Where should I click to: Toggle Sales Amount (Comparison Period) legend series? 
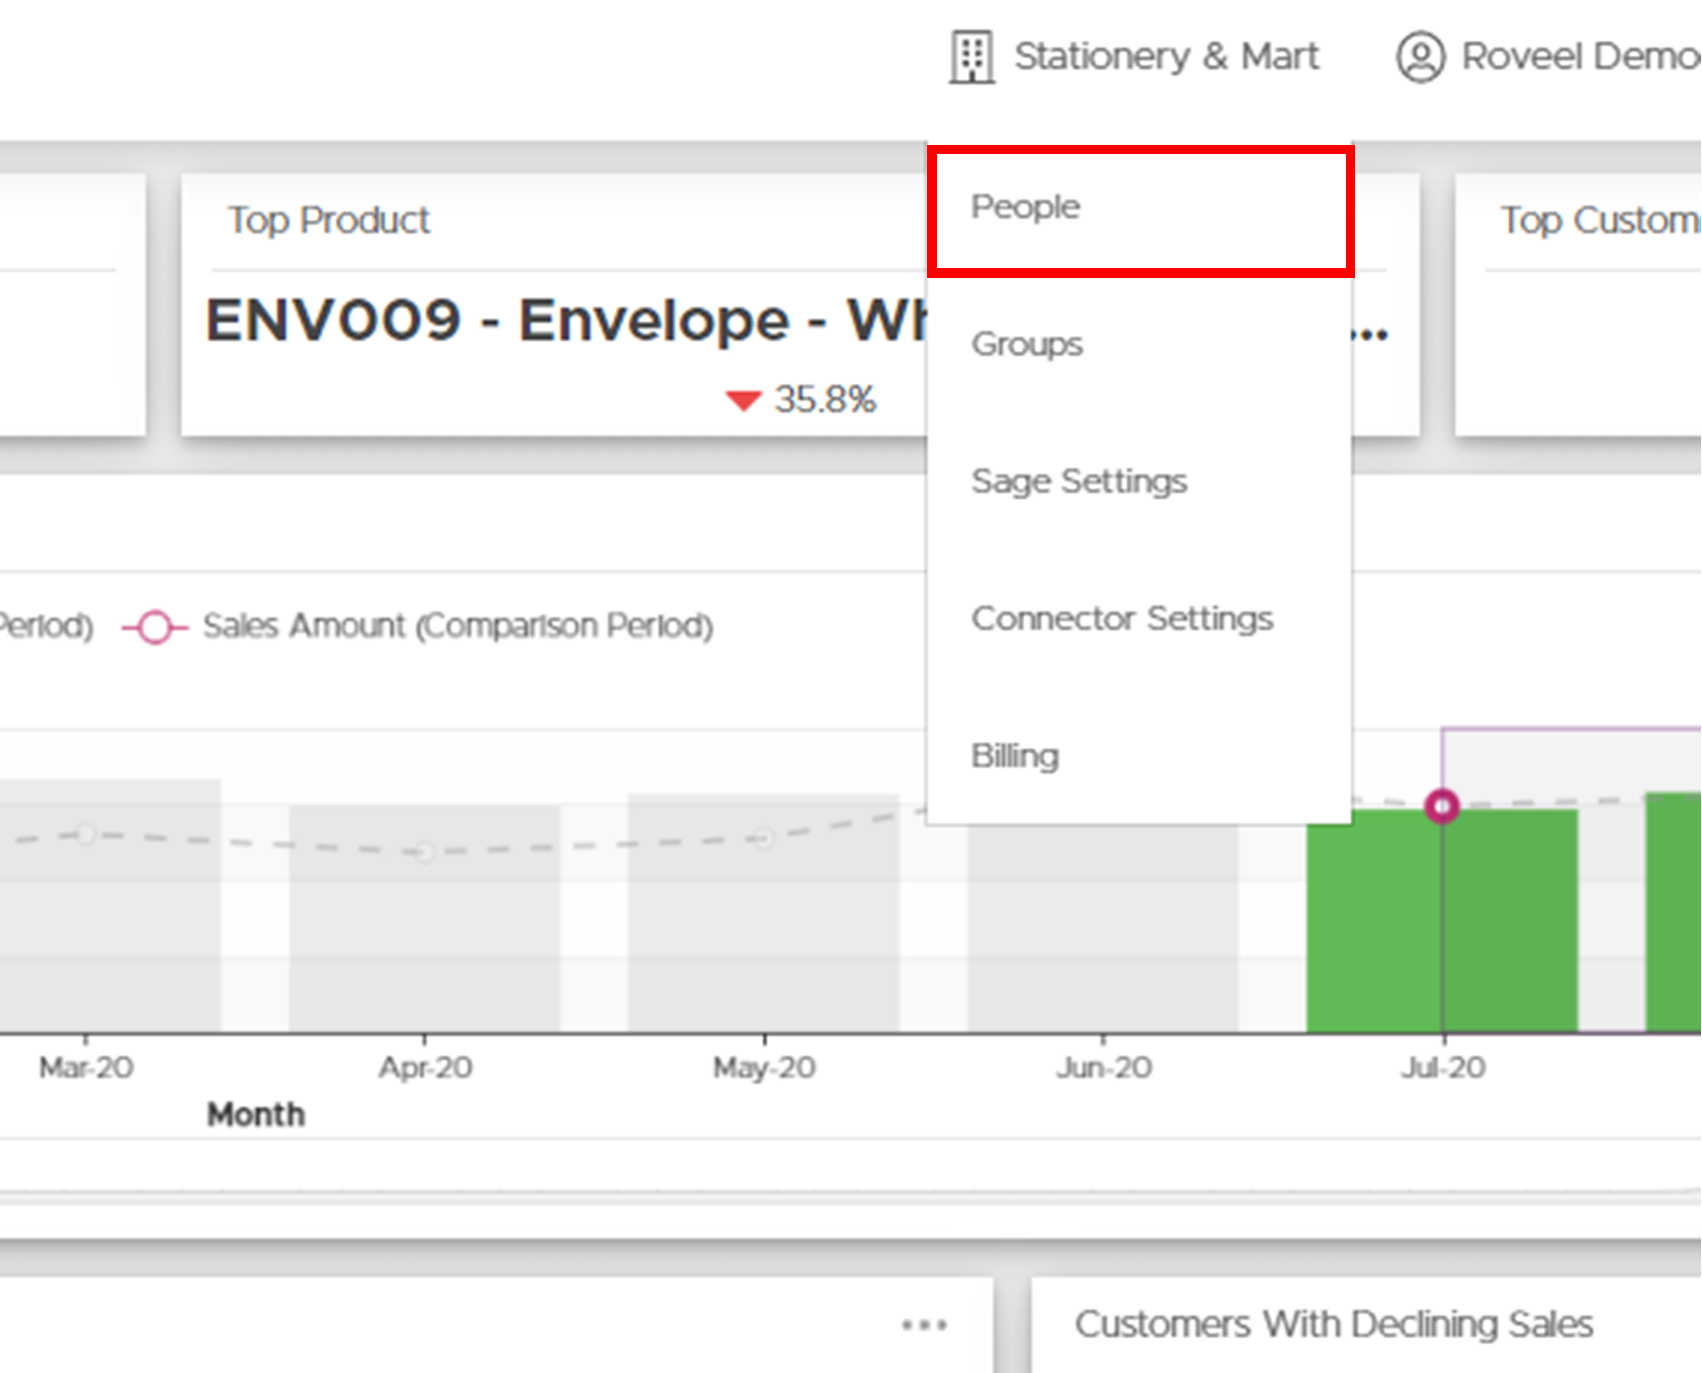(457, 626)
